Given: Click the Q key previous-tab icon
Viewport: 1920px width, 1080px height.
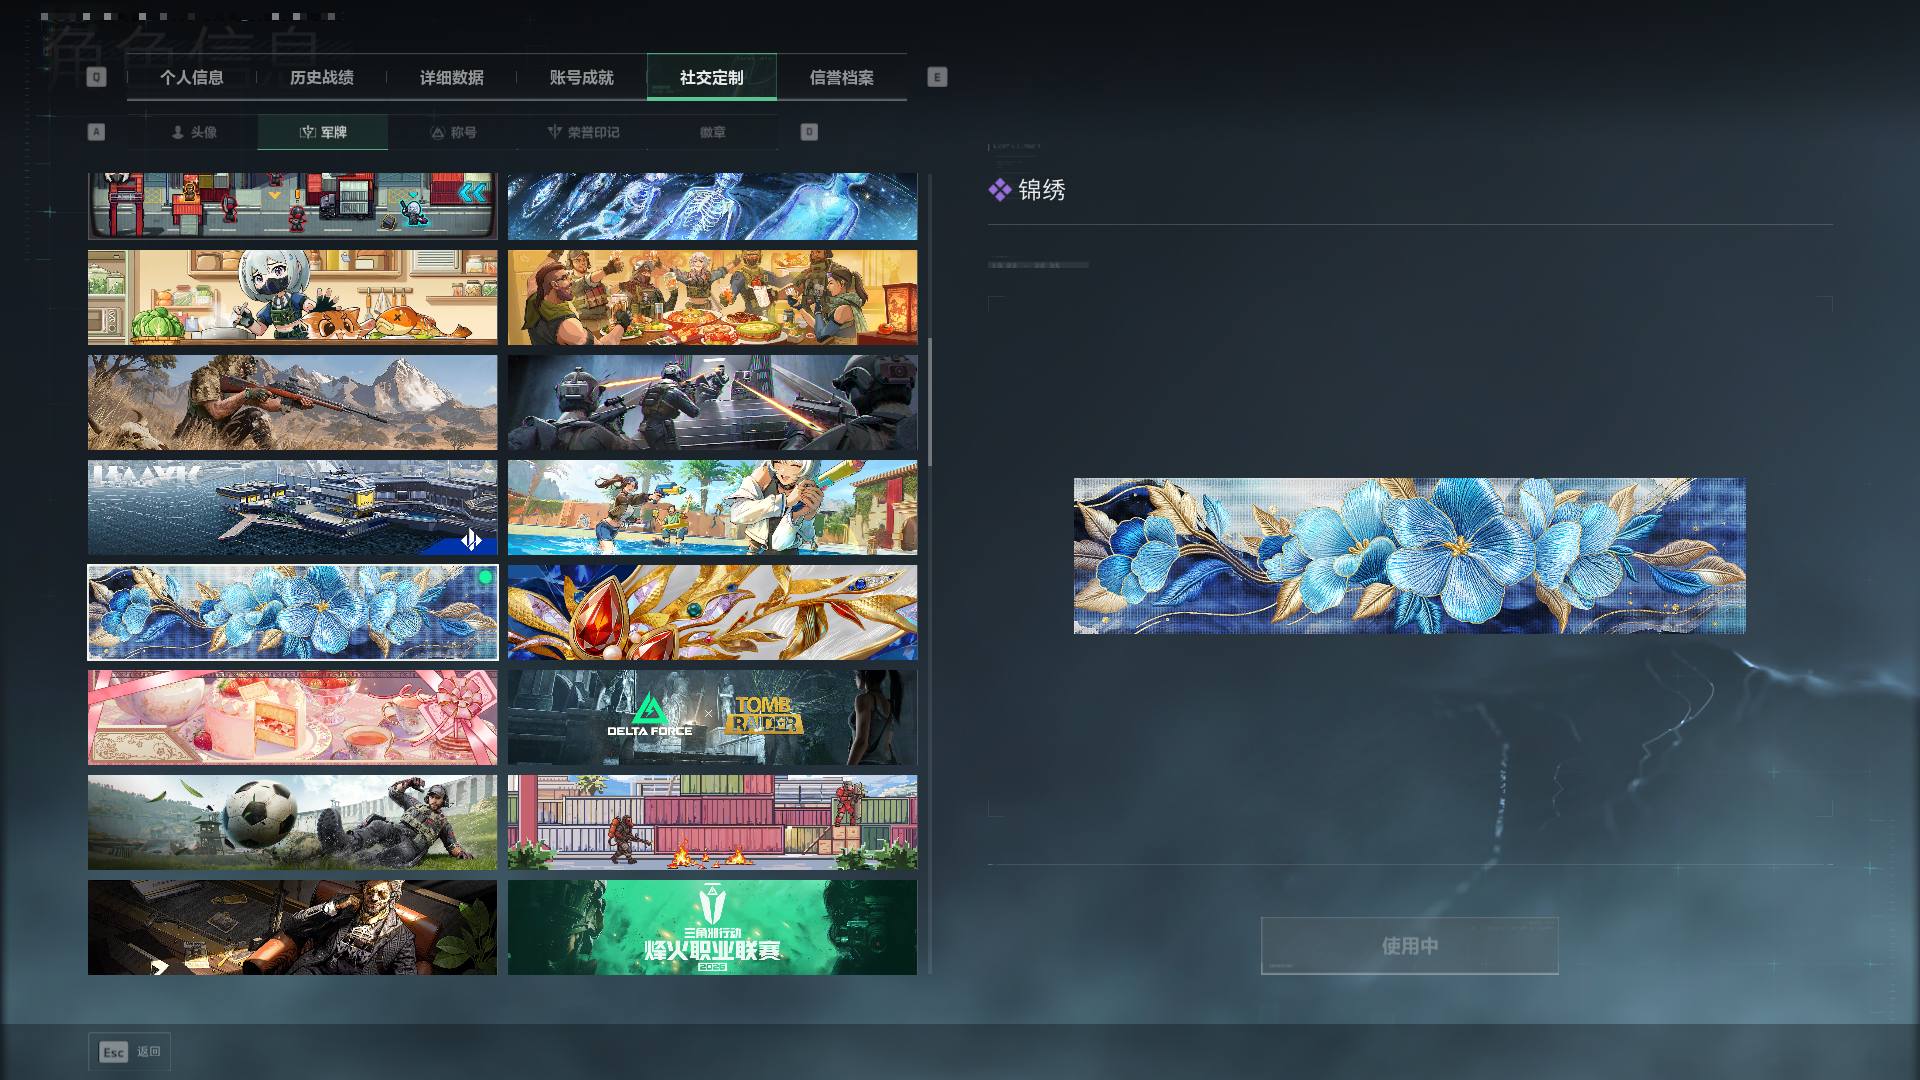Looking at the screenshot, I should (x=96, y=77).
